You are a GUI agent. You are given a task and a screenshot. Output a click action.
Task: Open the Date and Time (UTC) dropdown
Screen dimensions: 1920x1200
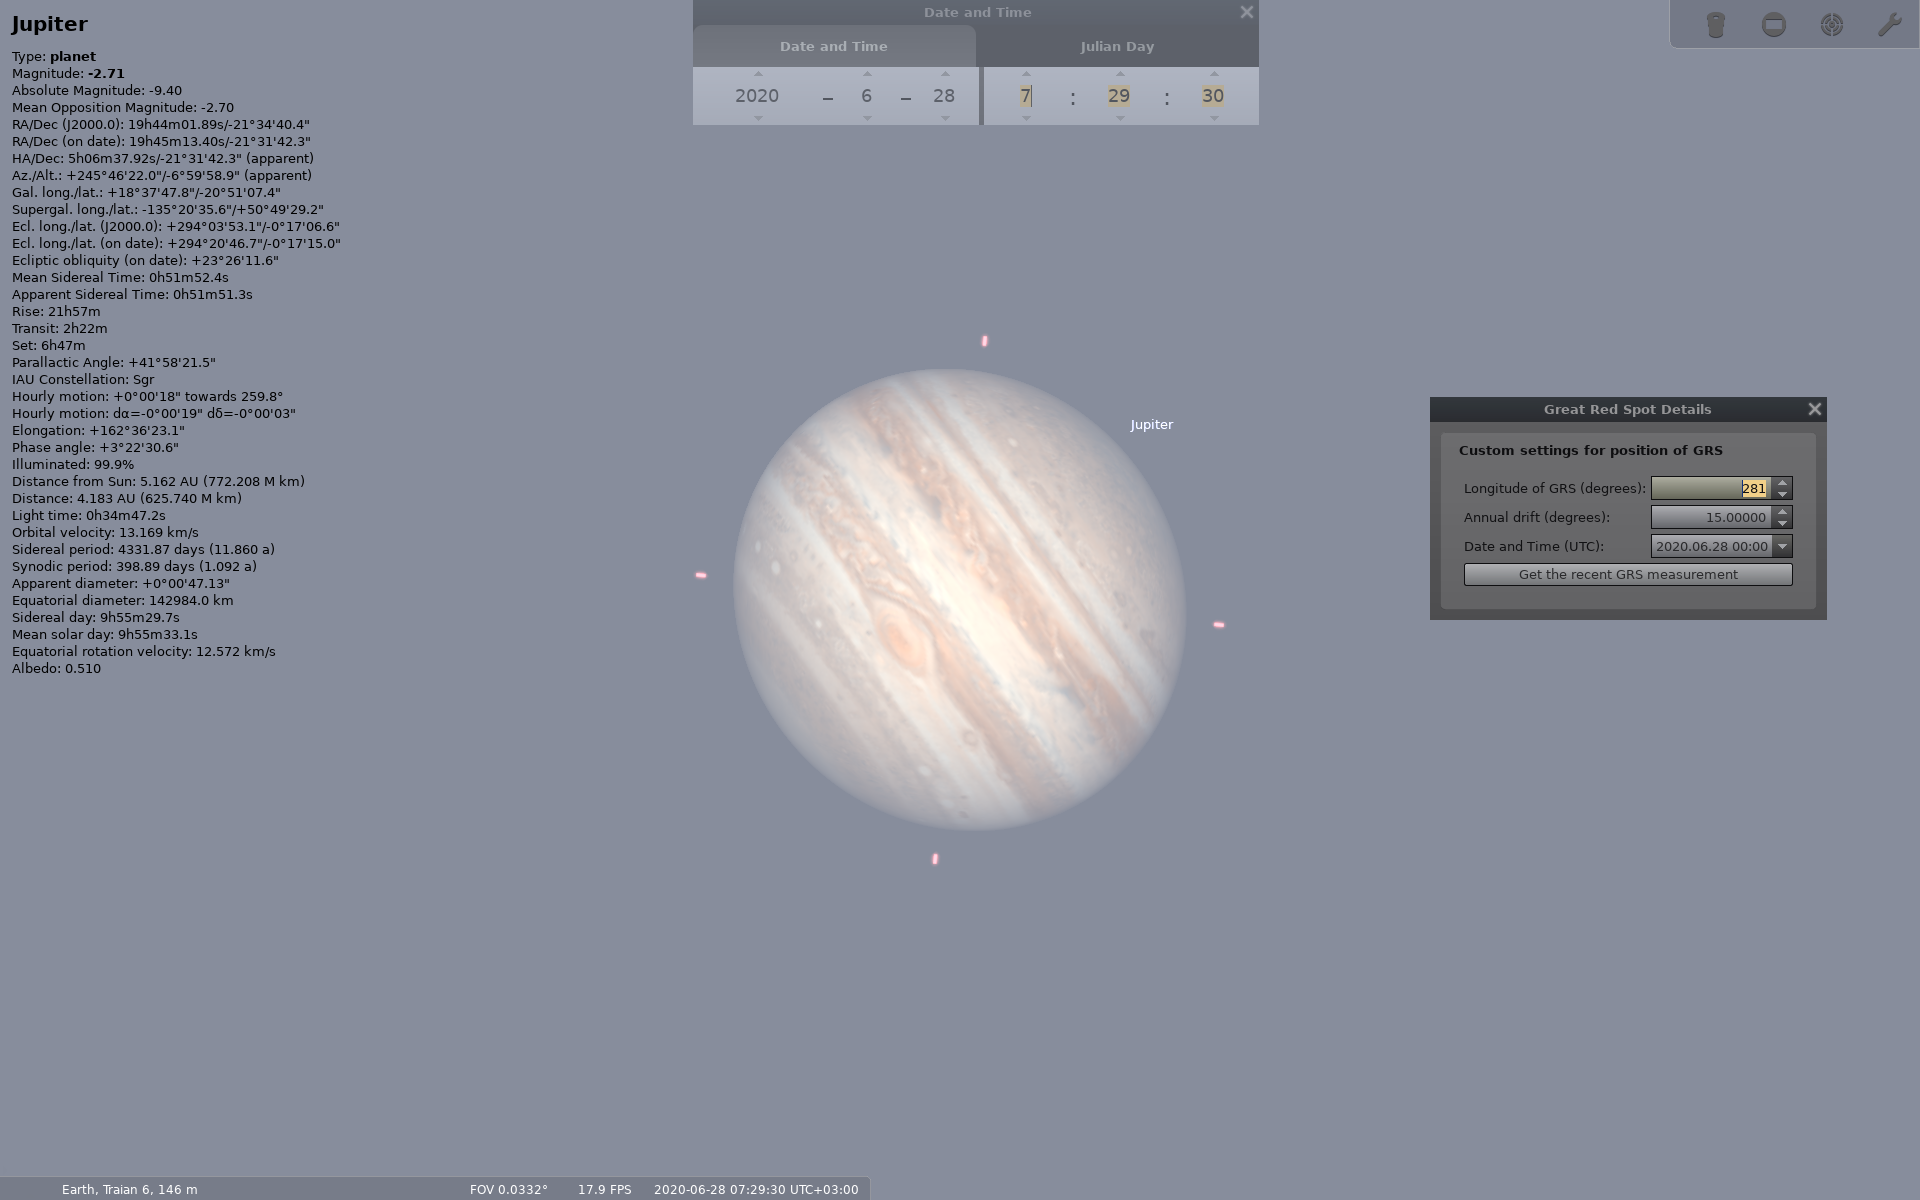tap(1783, 546)
